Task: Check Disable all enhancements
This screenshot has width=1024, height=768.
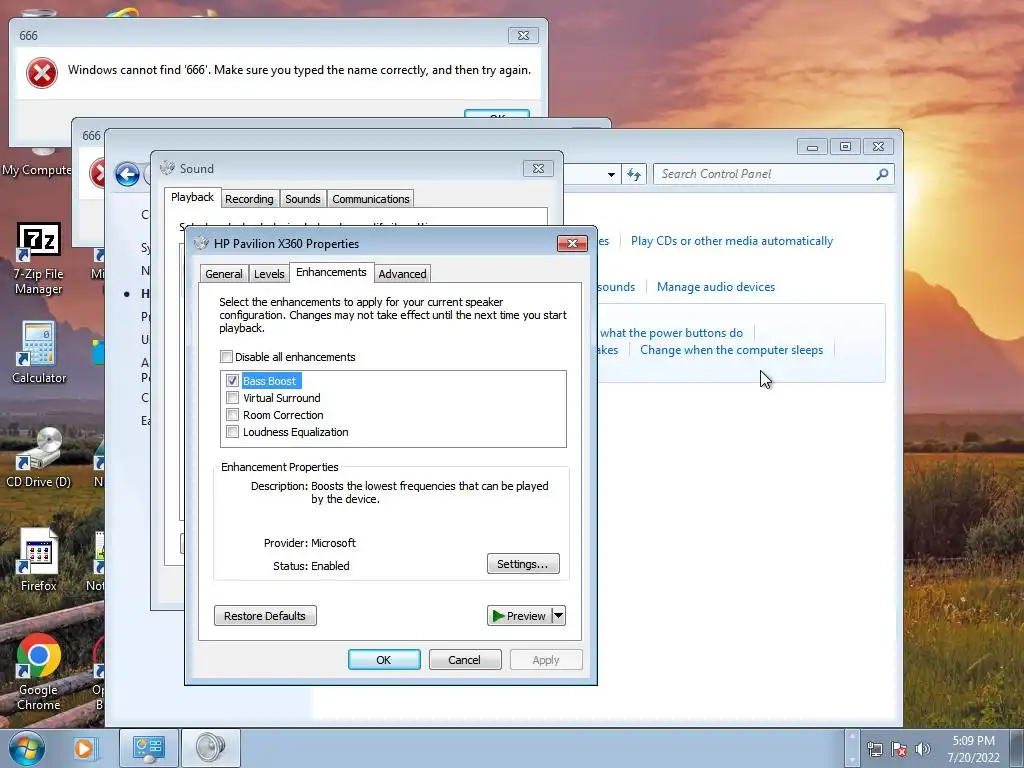Action: pyautogui.click(x=227, y=357)
